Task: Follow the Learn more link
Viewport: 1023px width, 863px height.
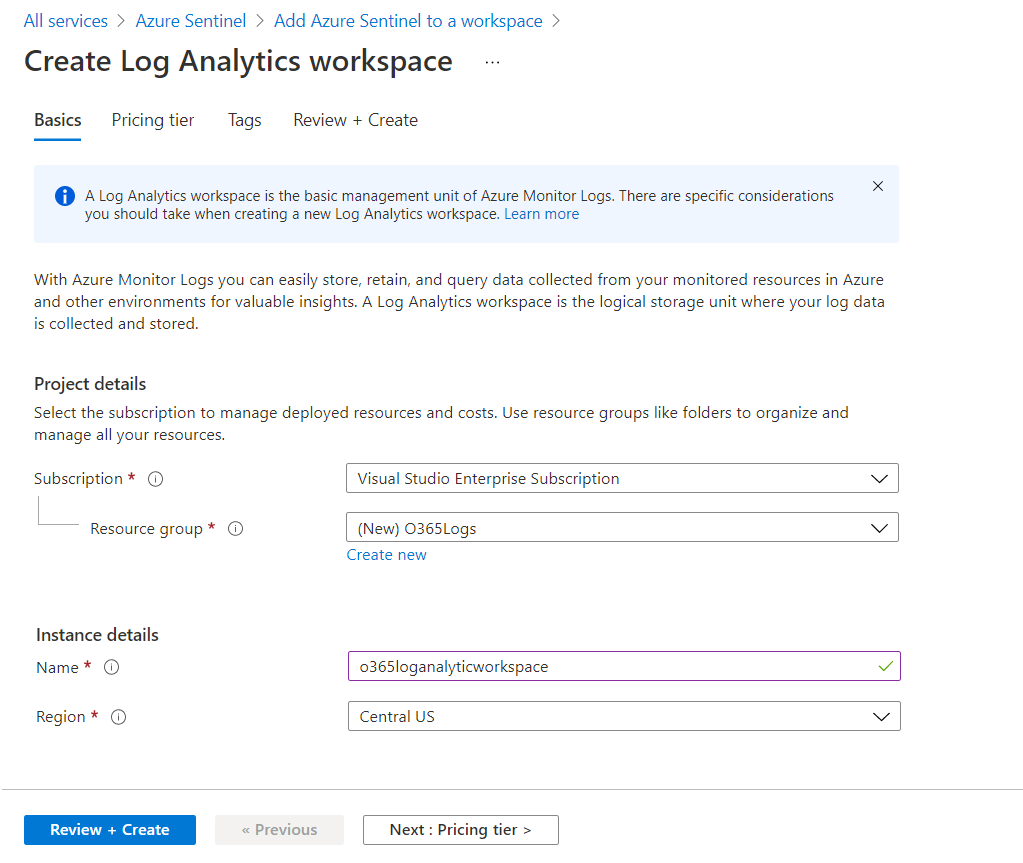Action: point(541,214)
